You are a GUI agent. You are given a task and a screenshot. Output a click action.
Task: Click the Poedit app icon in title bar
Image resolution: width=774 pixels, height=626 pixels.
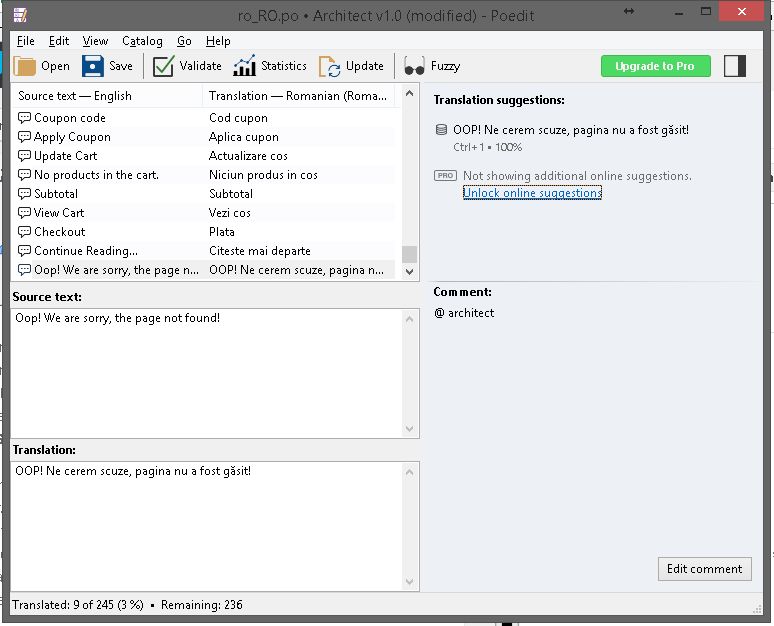[20, 15]
